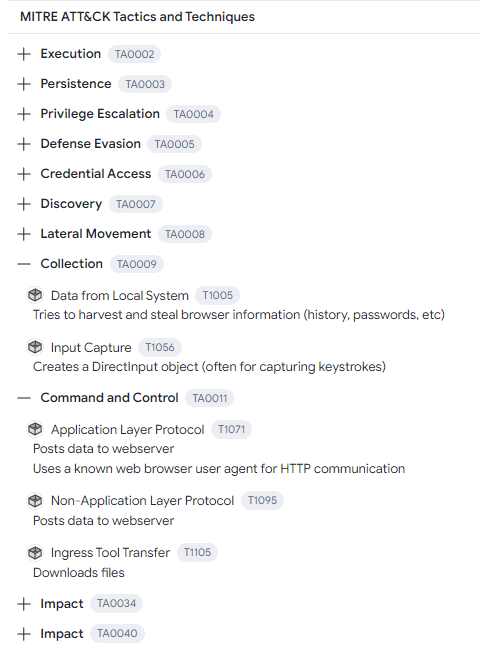Click the T1005 technique ID badge
The image size is (481, 654).
(x=217, y=295)
